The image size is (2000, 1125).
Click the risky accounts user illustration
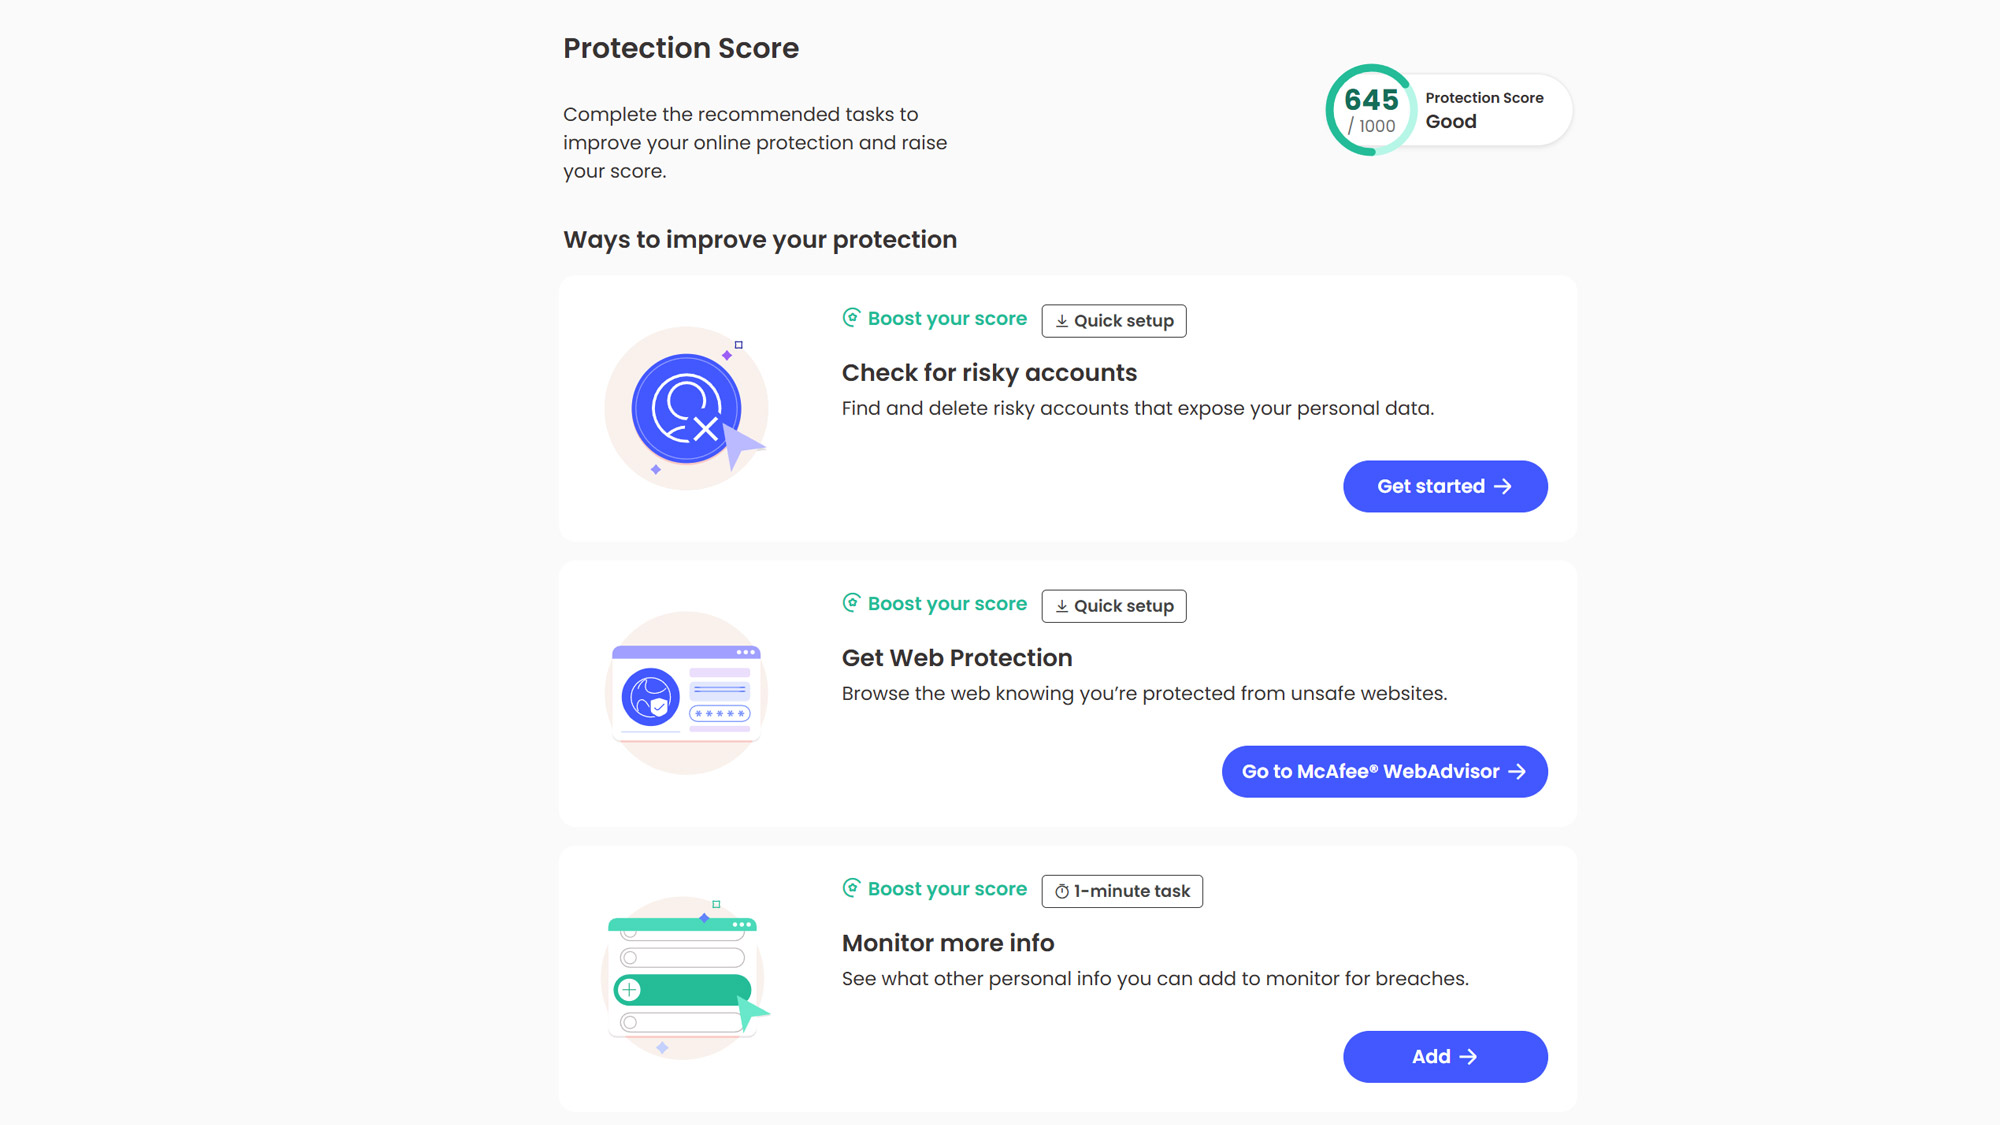[686, 408]
